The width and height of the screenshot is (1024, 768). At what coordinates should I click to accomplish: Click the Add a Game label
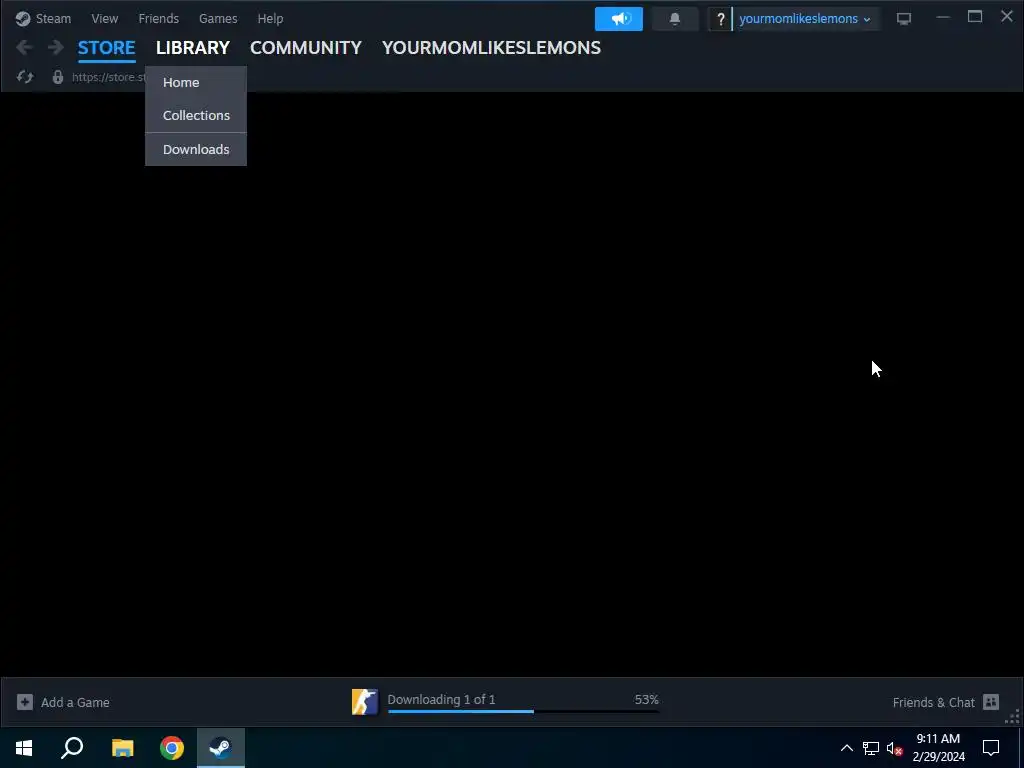[x=75, y=702]
